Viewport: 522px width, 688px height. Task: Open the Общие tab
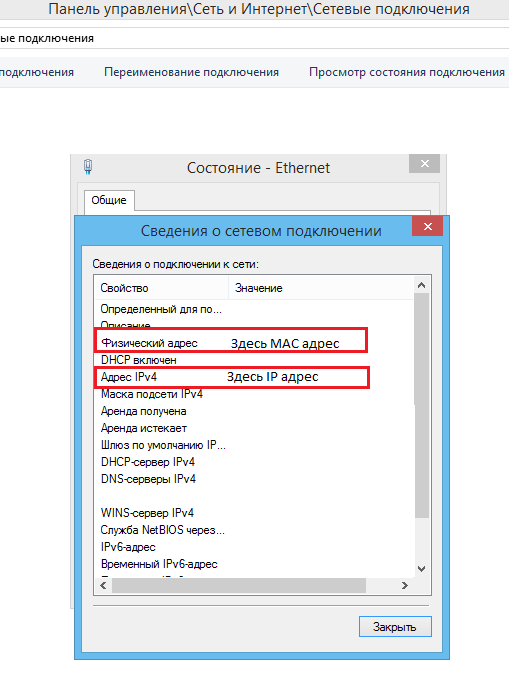point(109,200)
